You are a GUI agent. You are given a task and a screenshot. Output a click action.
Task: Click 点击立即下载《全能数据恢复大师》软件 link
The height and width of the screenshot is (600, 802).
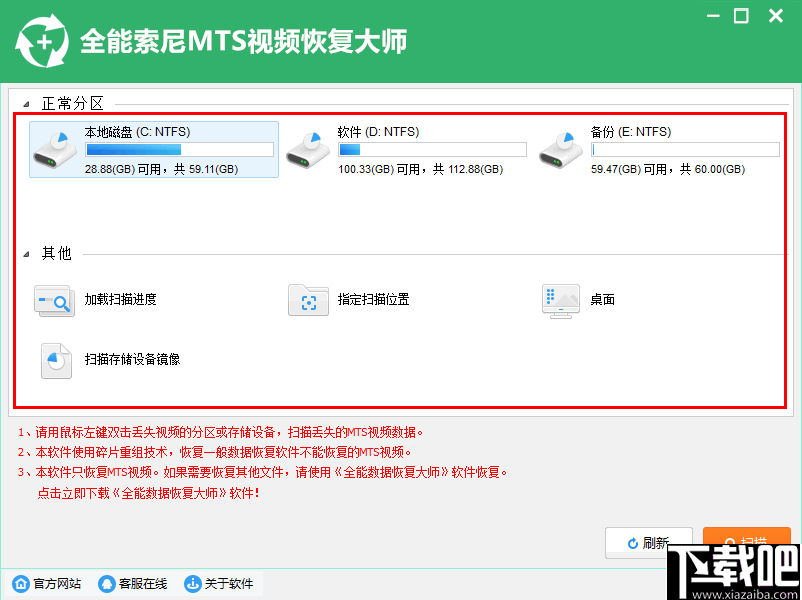click(x=148, y=494)
